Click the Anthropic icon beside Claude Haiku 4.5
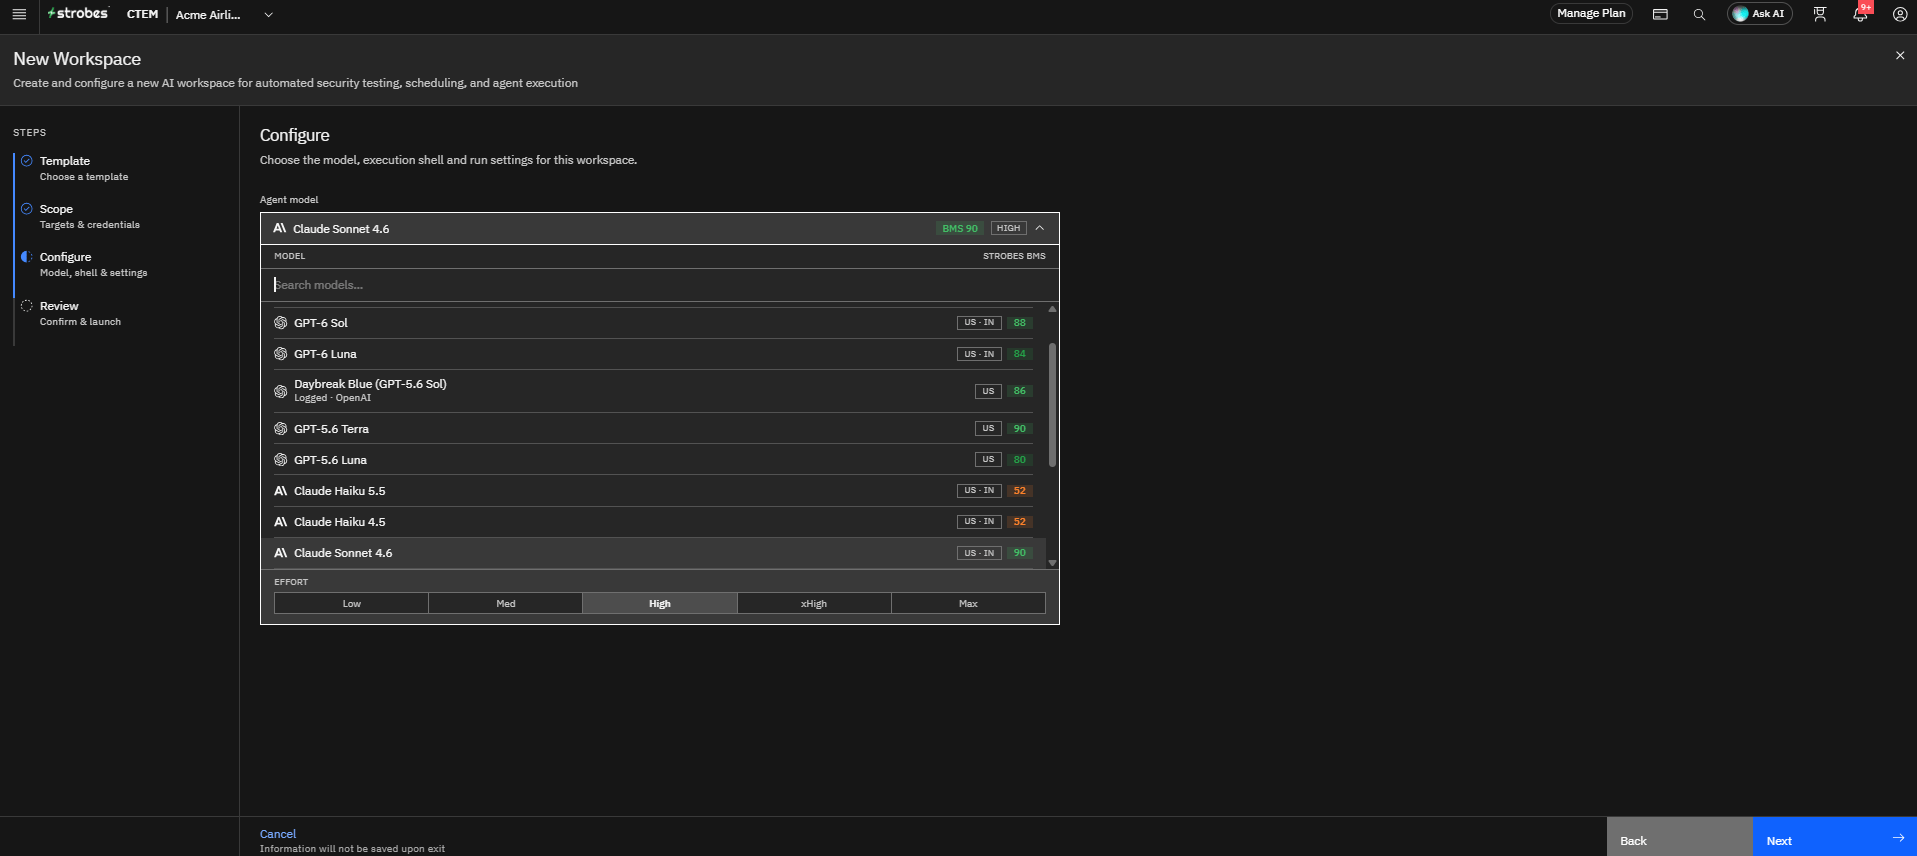The image size is (1917, 856). tap(281, 522)
